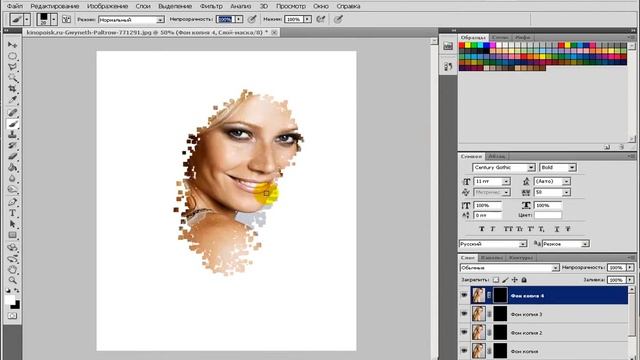Screen dimensions: 640x360
Task: Select the Move tool
Action: click(12, 44)
